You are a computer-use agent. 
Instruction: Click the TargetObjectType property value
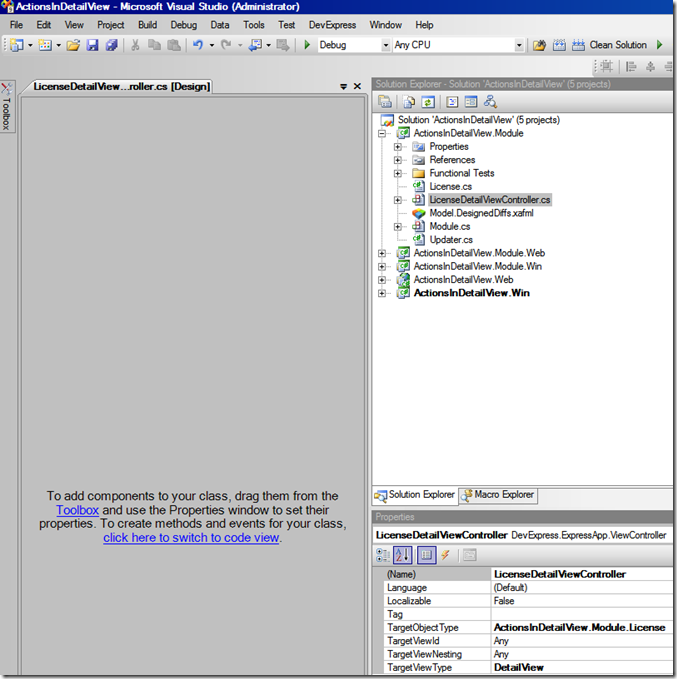tap(582, 628)
